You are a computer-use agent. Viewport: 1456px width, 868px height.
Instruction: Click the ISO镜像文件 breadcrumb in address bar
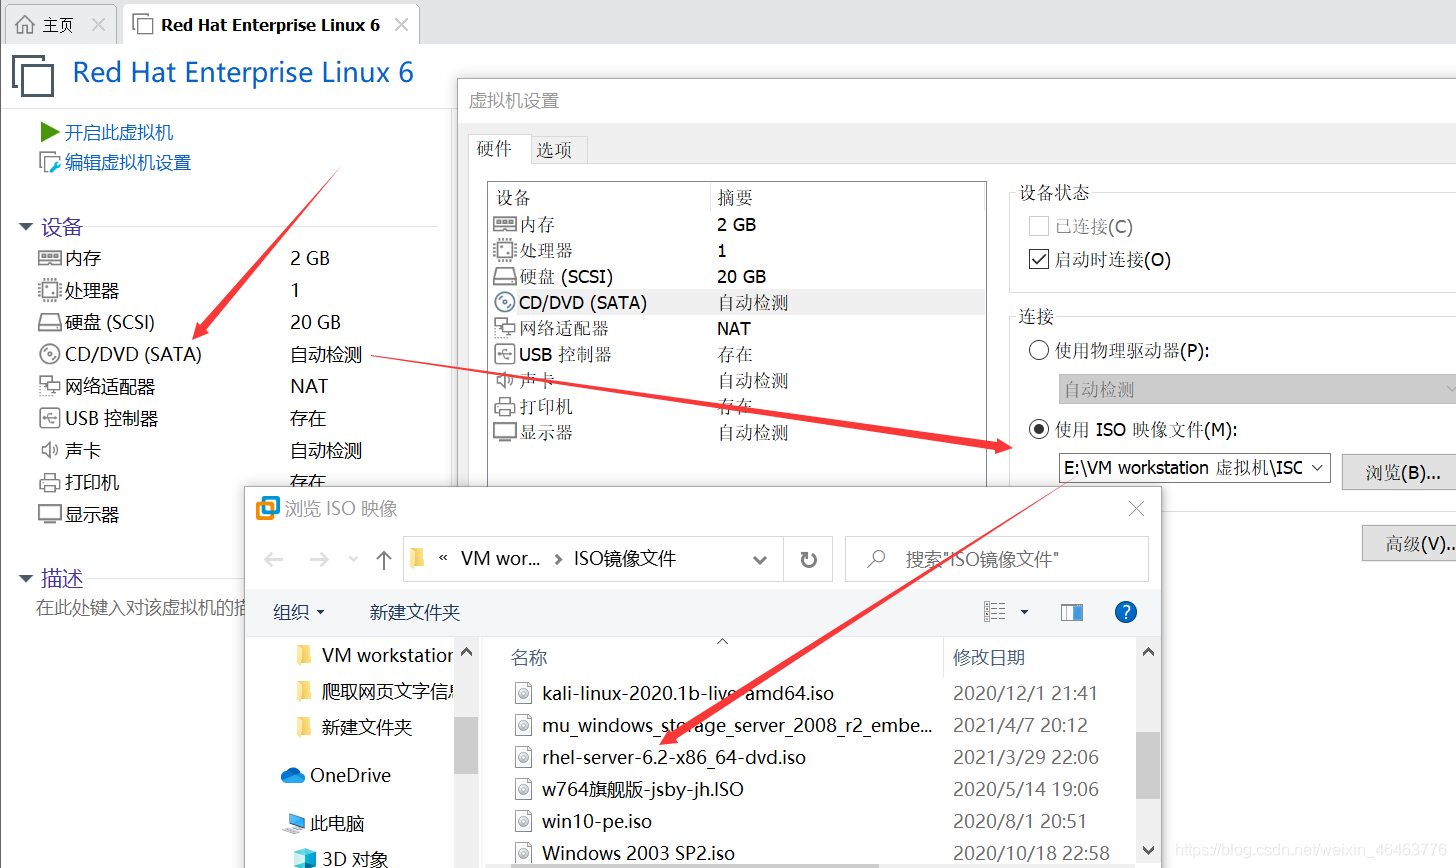coord(625,559)
